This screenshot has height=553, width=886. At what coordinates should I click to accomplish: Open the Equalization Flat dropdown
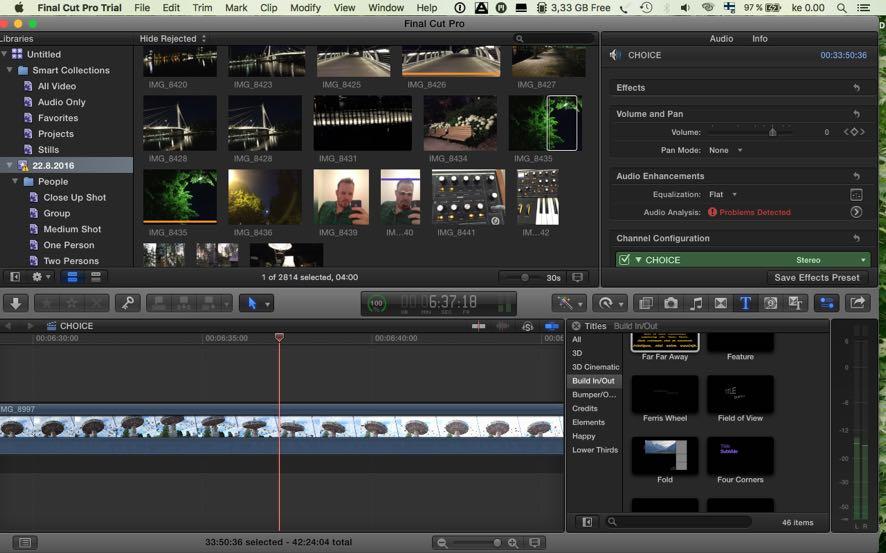click(723, 194)
